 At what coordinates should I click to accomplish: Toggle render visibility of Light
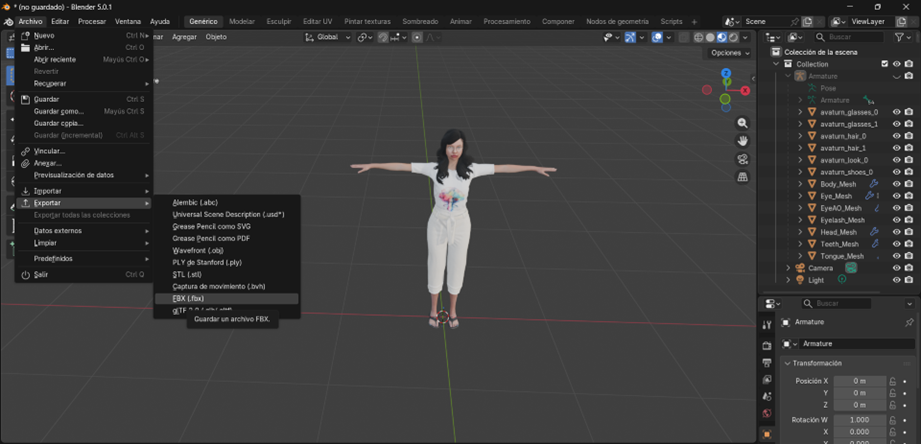pos(909,280)
